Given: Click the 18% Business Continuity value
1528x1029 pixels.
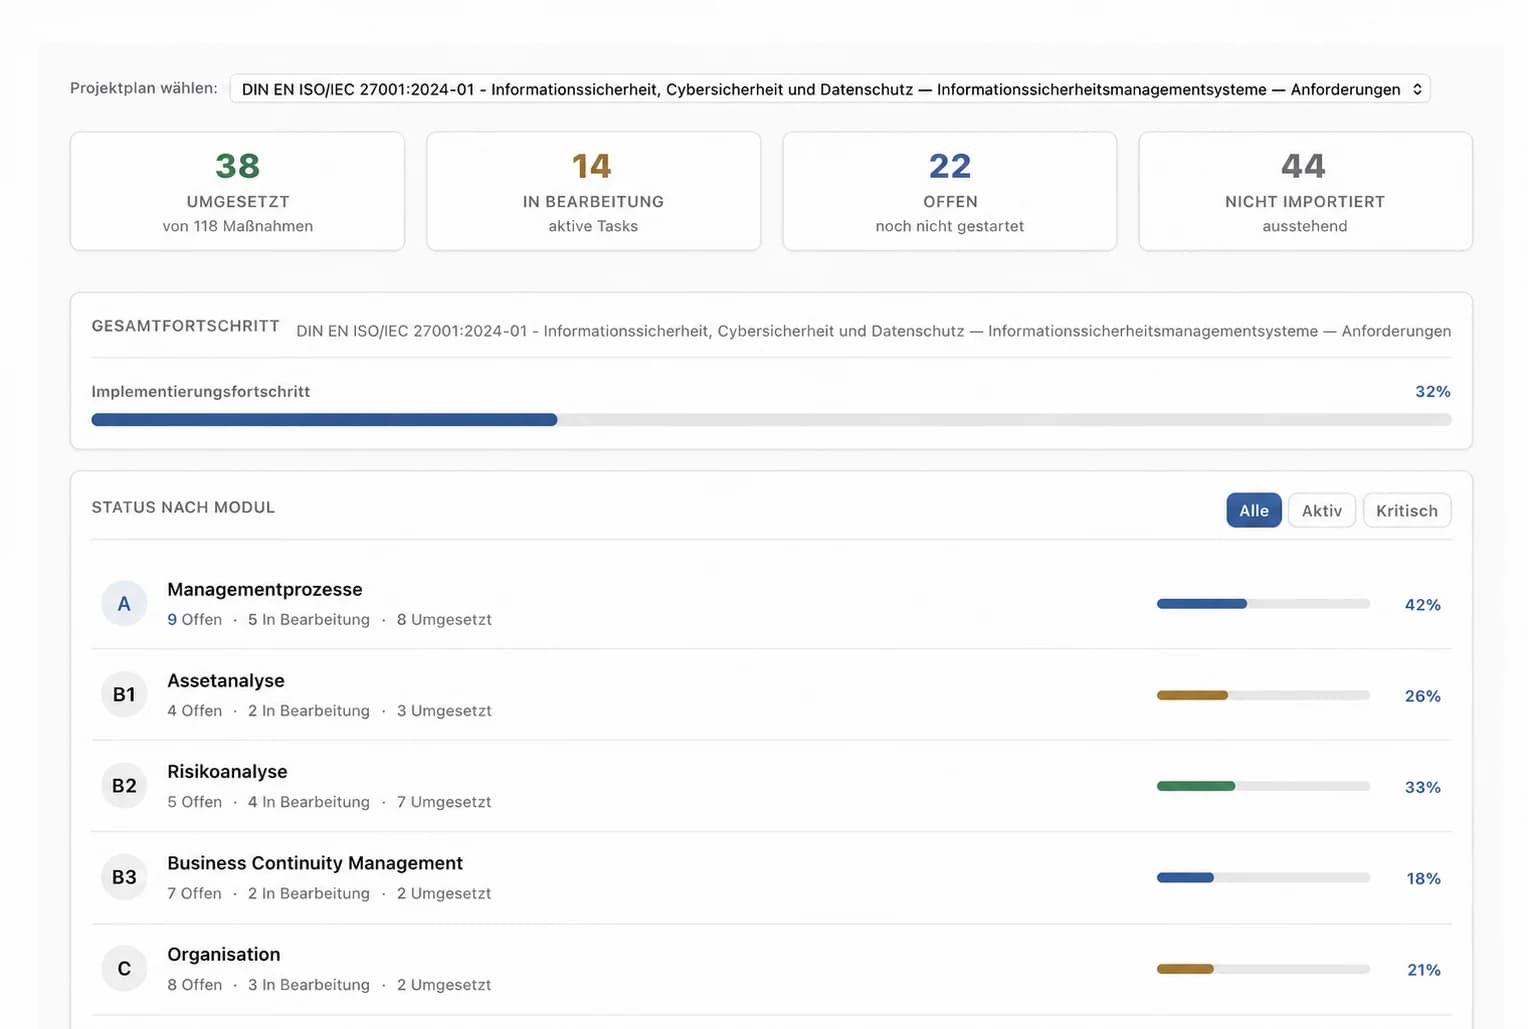Looking at the screenshot, I should [1424, 879].
